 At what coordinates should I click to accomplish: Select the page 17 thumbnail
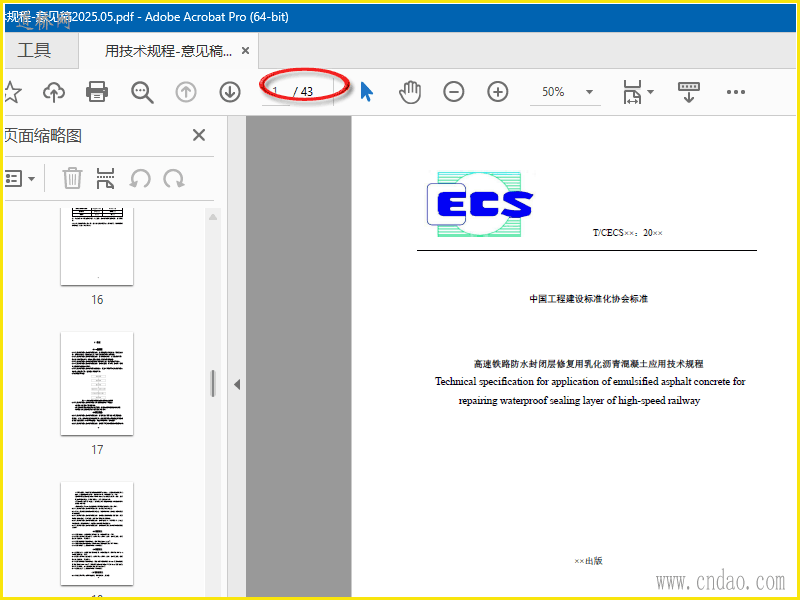[97, 384]
